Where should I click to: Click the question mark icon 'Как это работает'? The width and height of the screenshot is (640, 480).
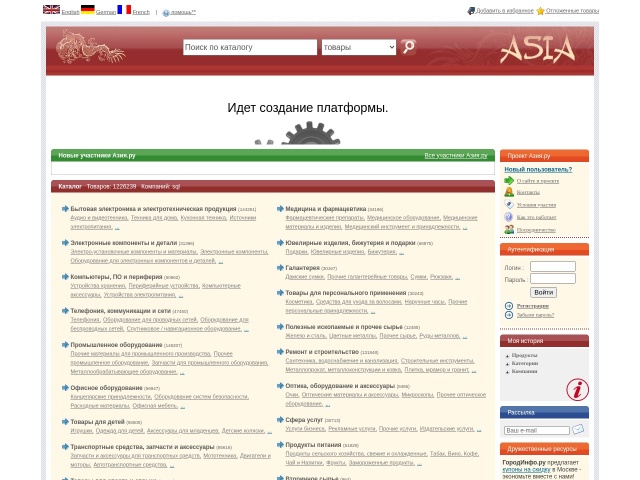point(509,217)
